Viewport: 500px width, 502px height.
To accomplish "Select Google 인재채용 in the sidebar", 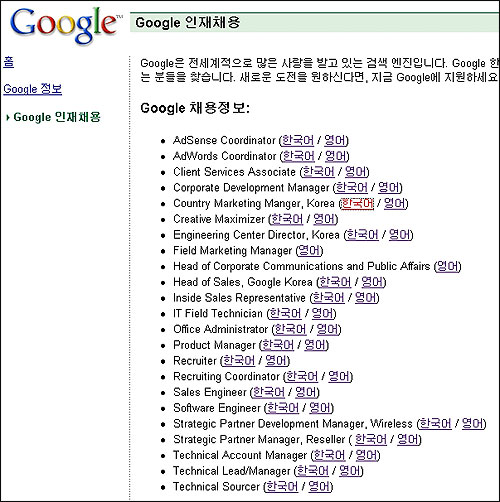I will (57, 117).
